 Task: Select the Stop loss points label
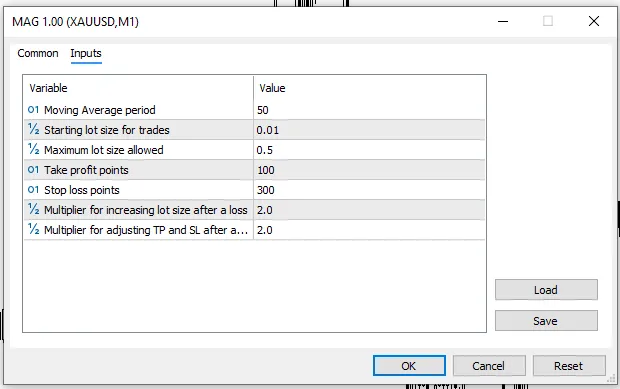(81, 190)
